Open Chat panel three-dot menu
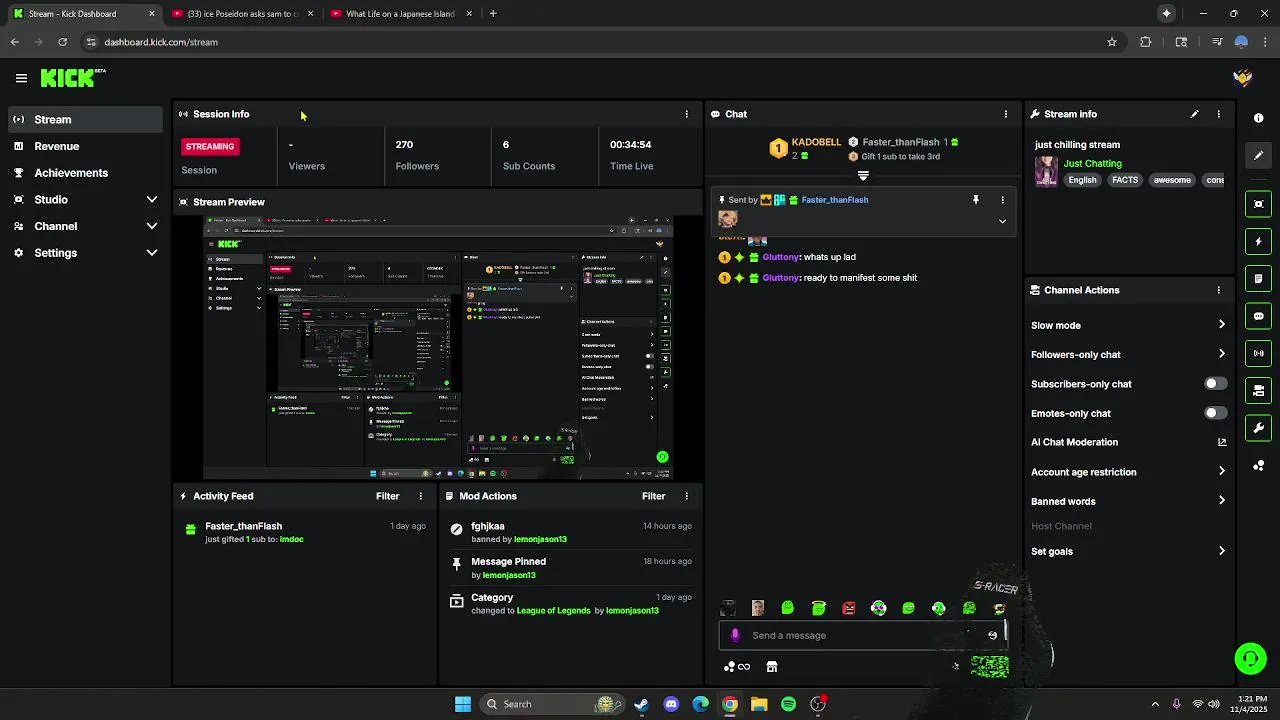1280x720 pixels. pyautogui.click(x=1005, y=114)
